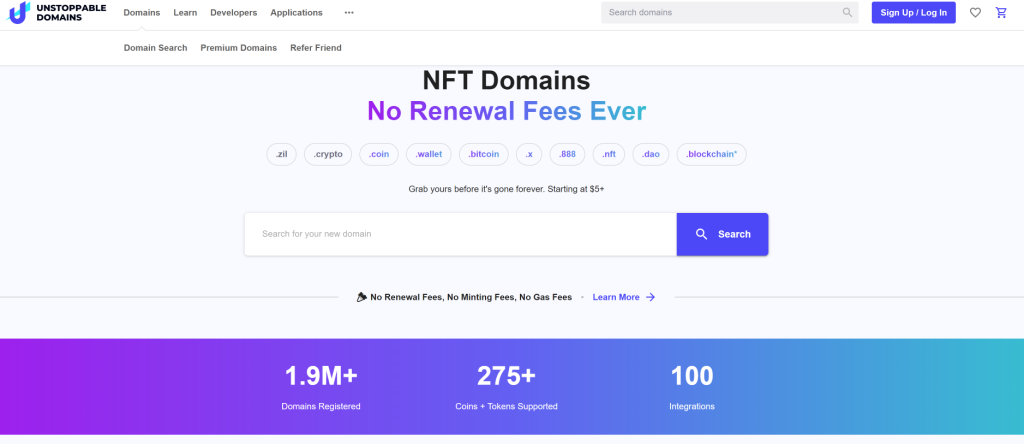Expand the Learn navigation menu
1024x444 pixels.
(185, 13)
